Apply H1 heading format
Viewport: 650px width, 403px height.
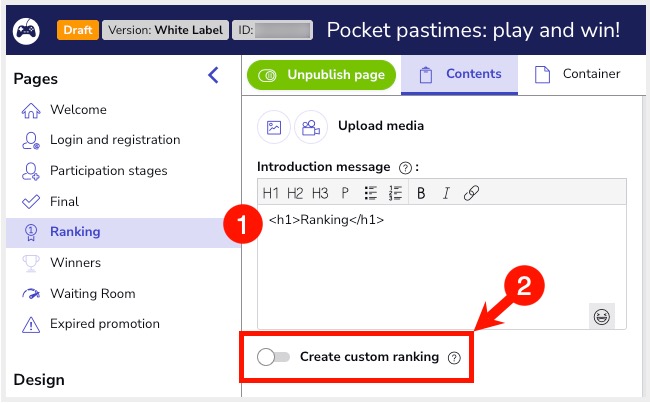(x=271, y=193)
